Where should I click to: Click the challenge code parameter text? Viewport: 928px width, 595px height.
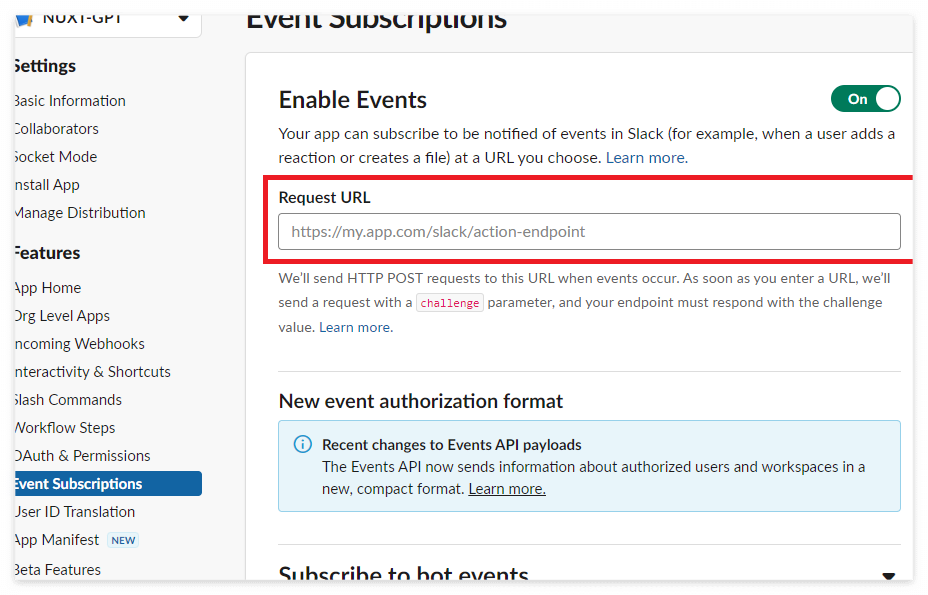pyautogui.click(x=450, y=303)
